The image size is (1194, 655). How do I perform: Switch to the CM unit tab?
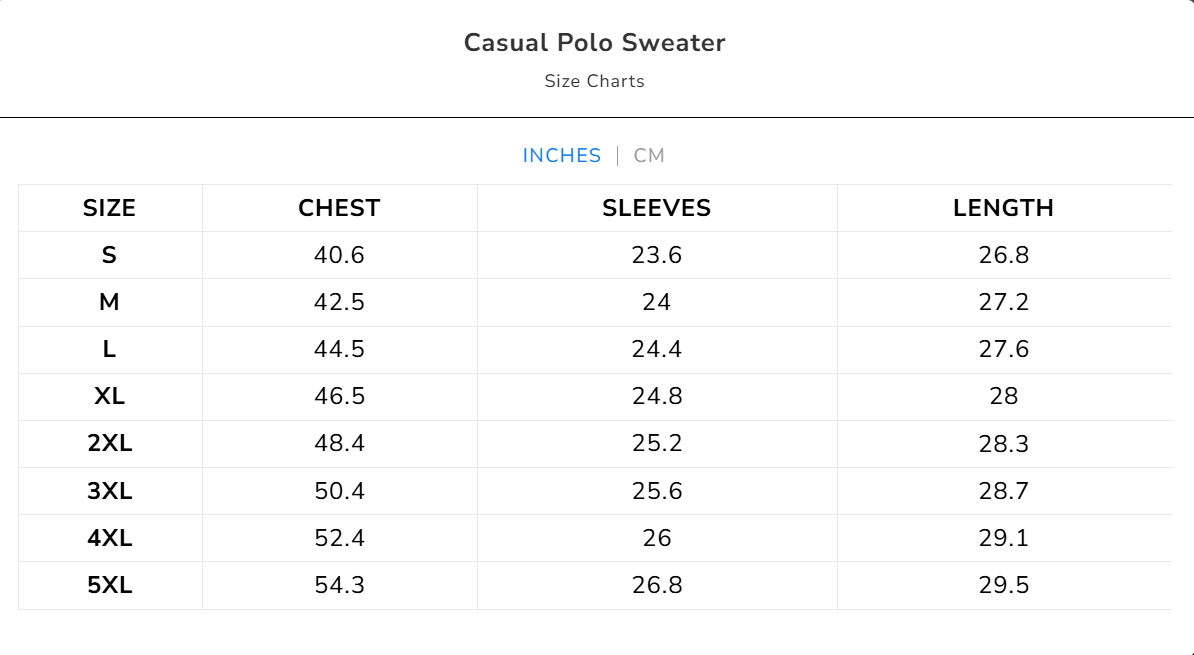coord(649,156)
